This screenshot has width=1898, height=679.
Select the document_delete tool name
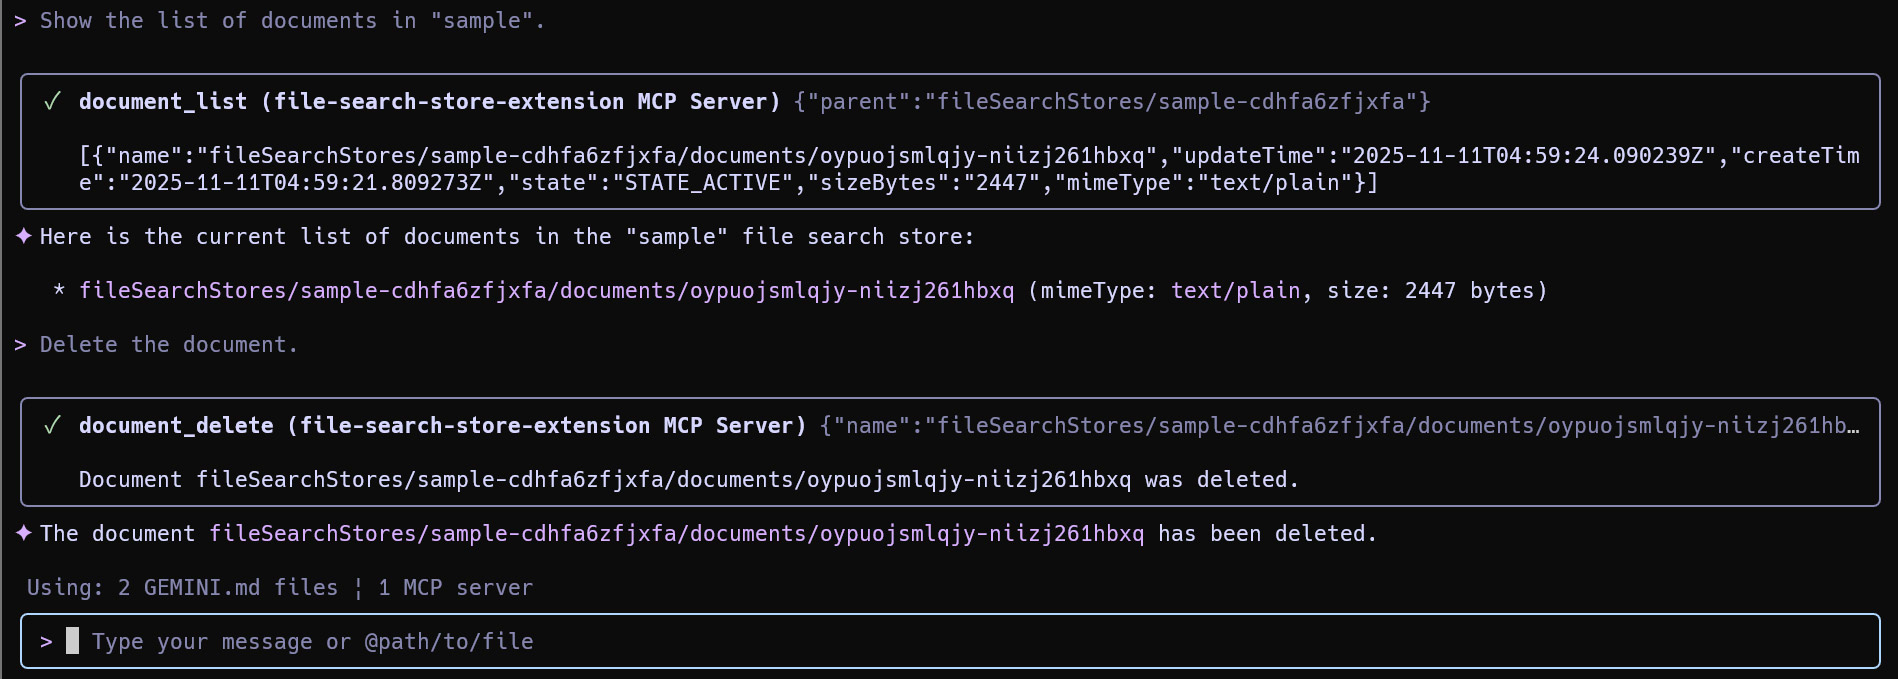pos(175,426)
